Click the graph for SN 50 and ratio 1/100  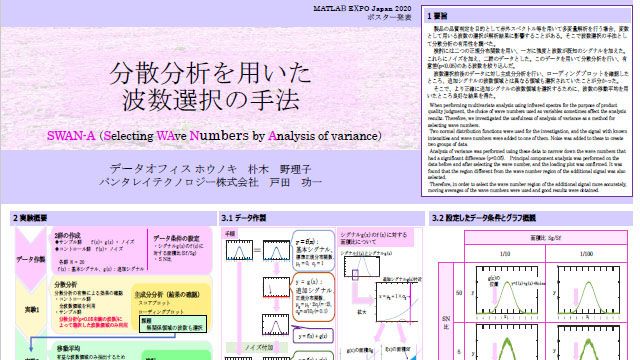[x=589, y=290]
